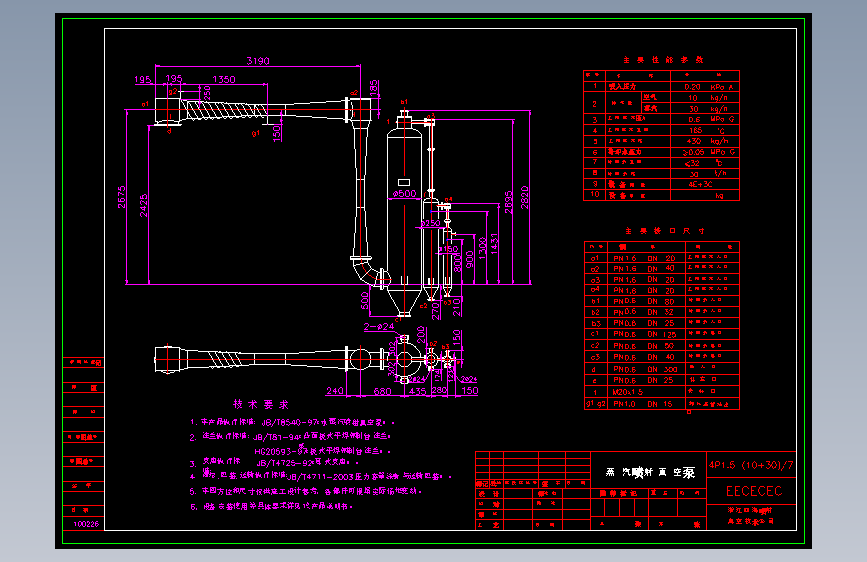Click the JB/T4711-2003 standard reference
Image resolution: width=867 pixels, height=562 pixels.
click(x=321, y=477)
